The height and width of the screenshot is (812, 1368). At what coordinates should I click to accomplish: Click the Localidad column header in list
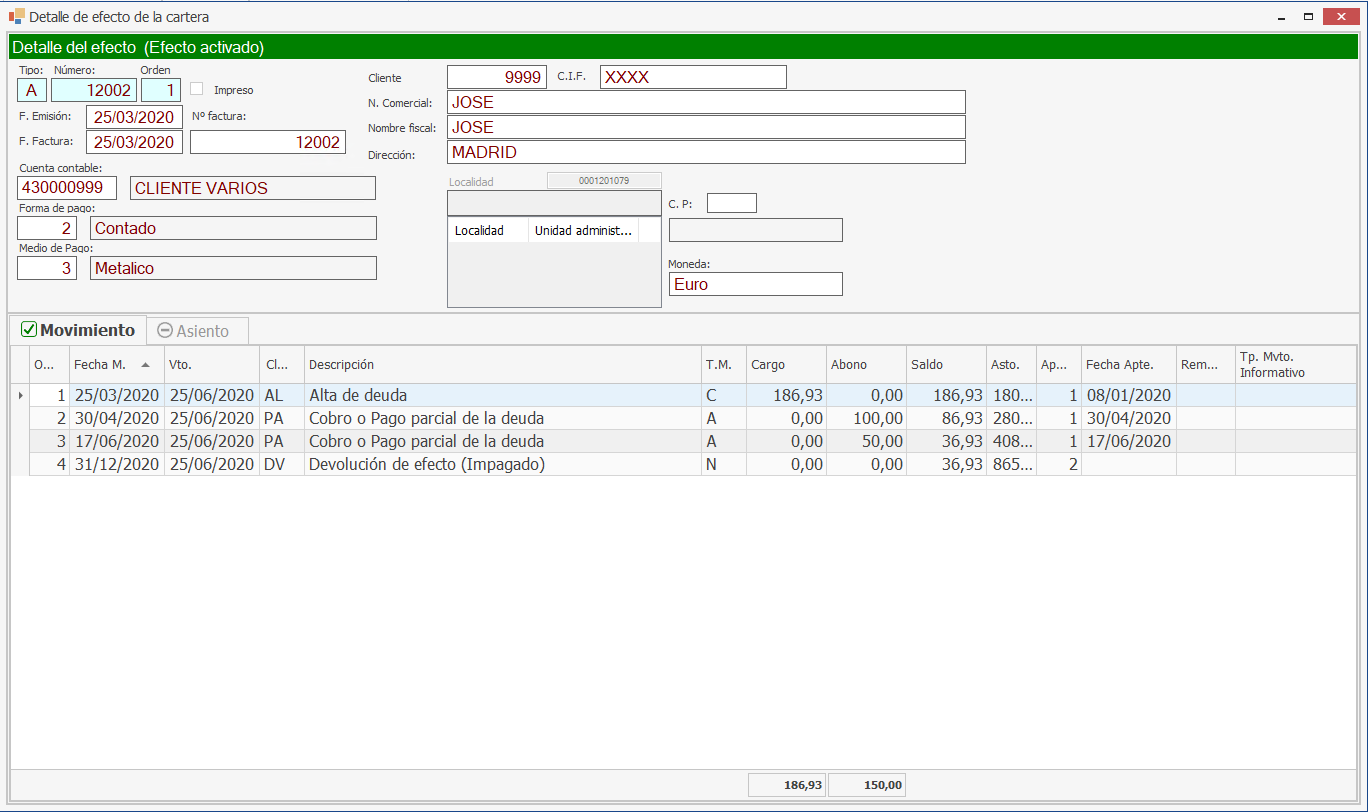pyautogui.click(x=487, y=231)
